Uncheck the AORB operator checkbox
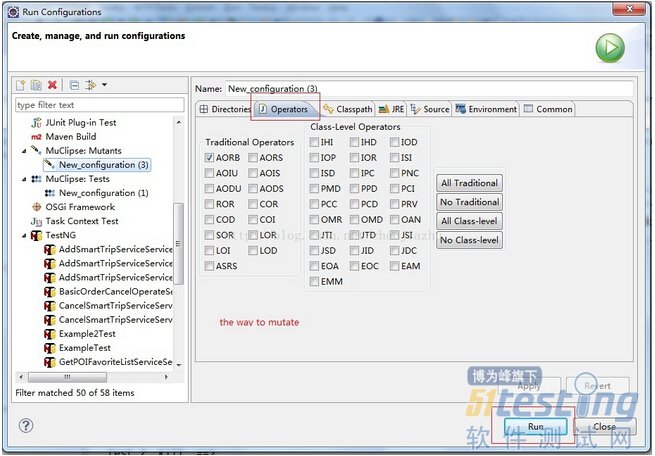The width and height of the screenshot is (655, 456). click(x=209, y=158)
